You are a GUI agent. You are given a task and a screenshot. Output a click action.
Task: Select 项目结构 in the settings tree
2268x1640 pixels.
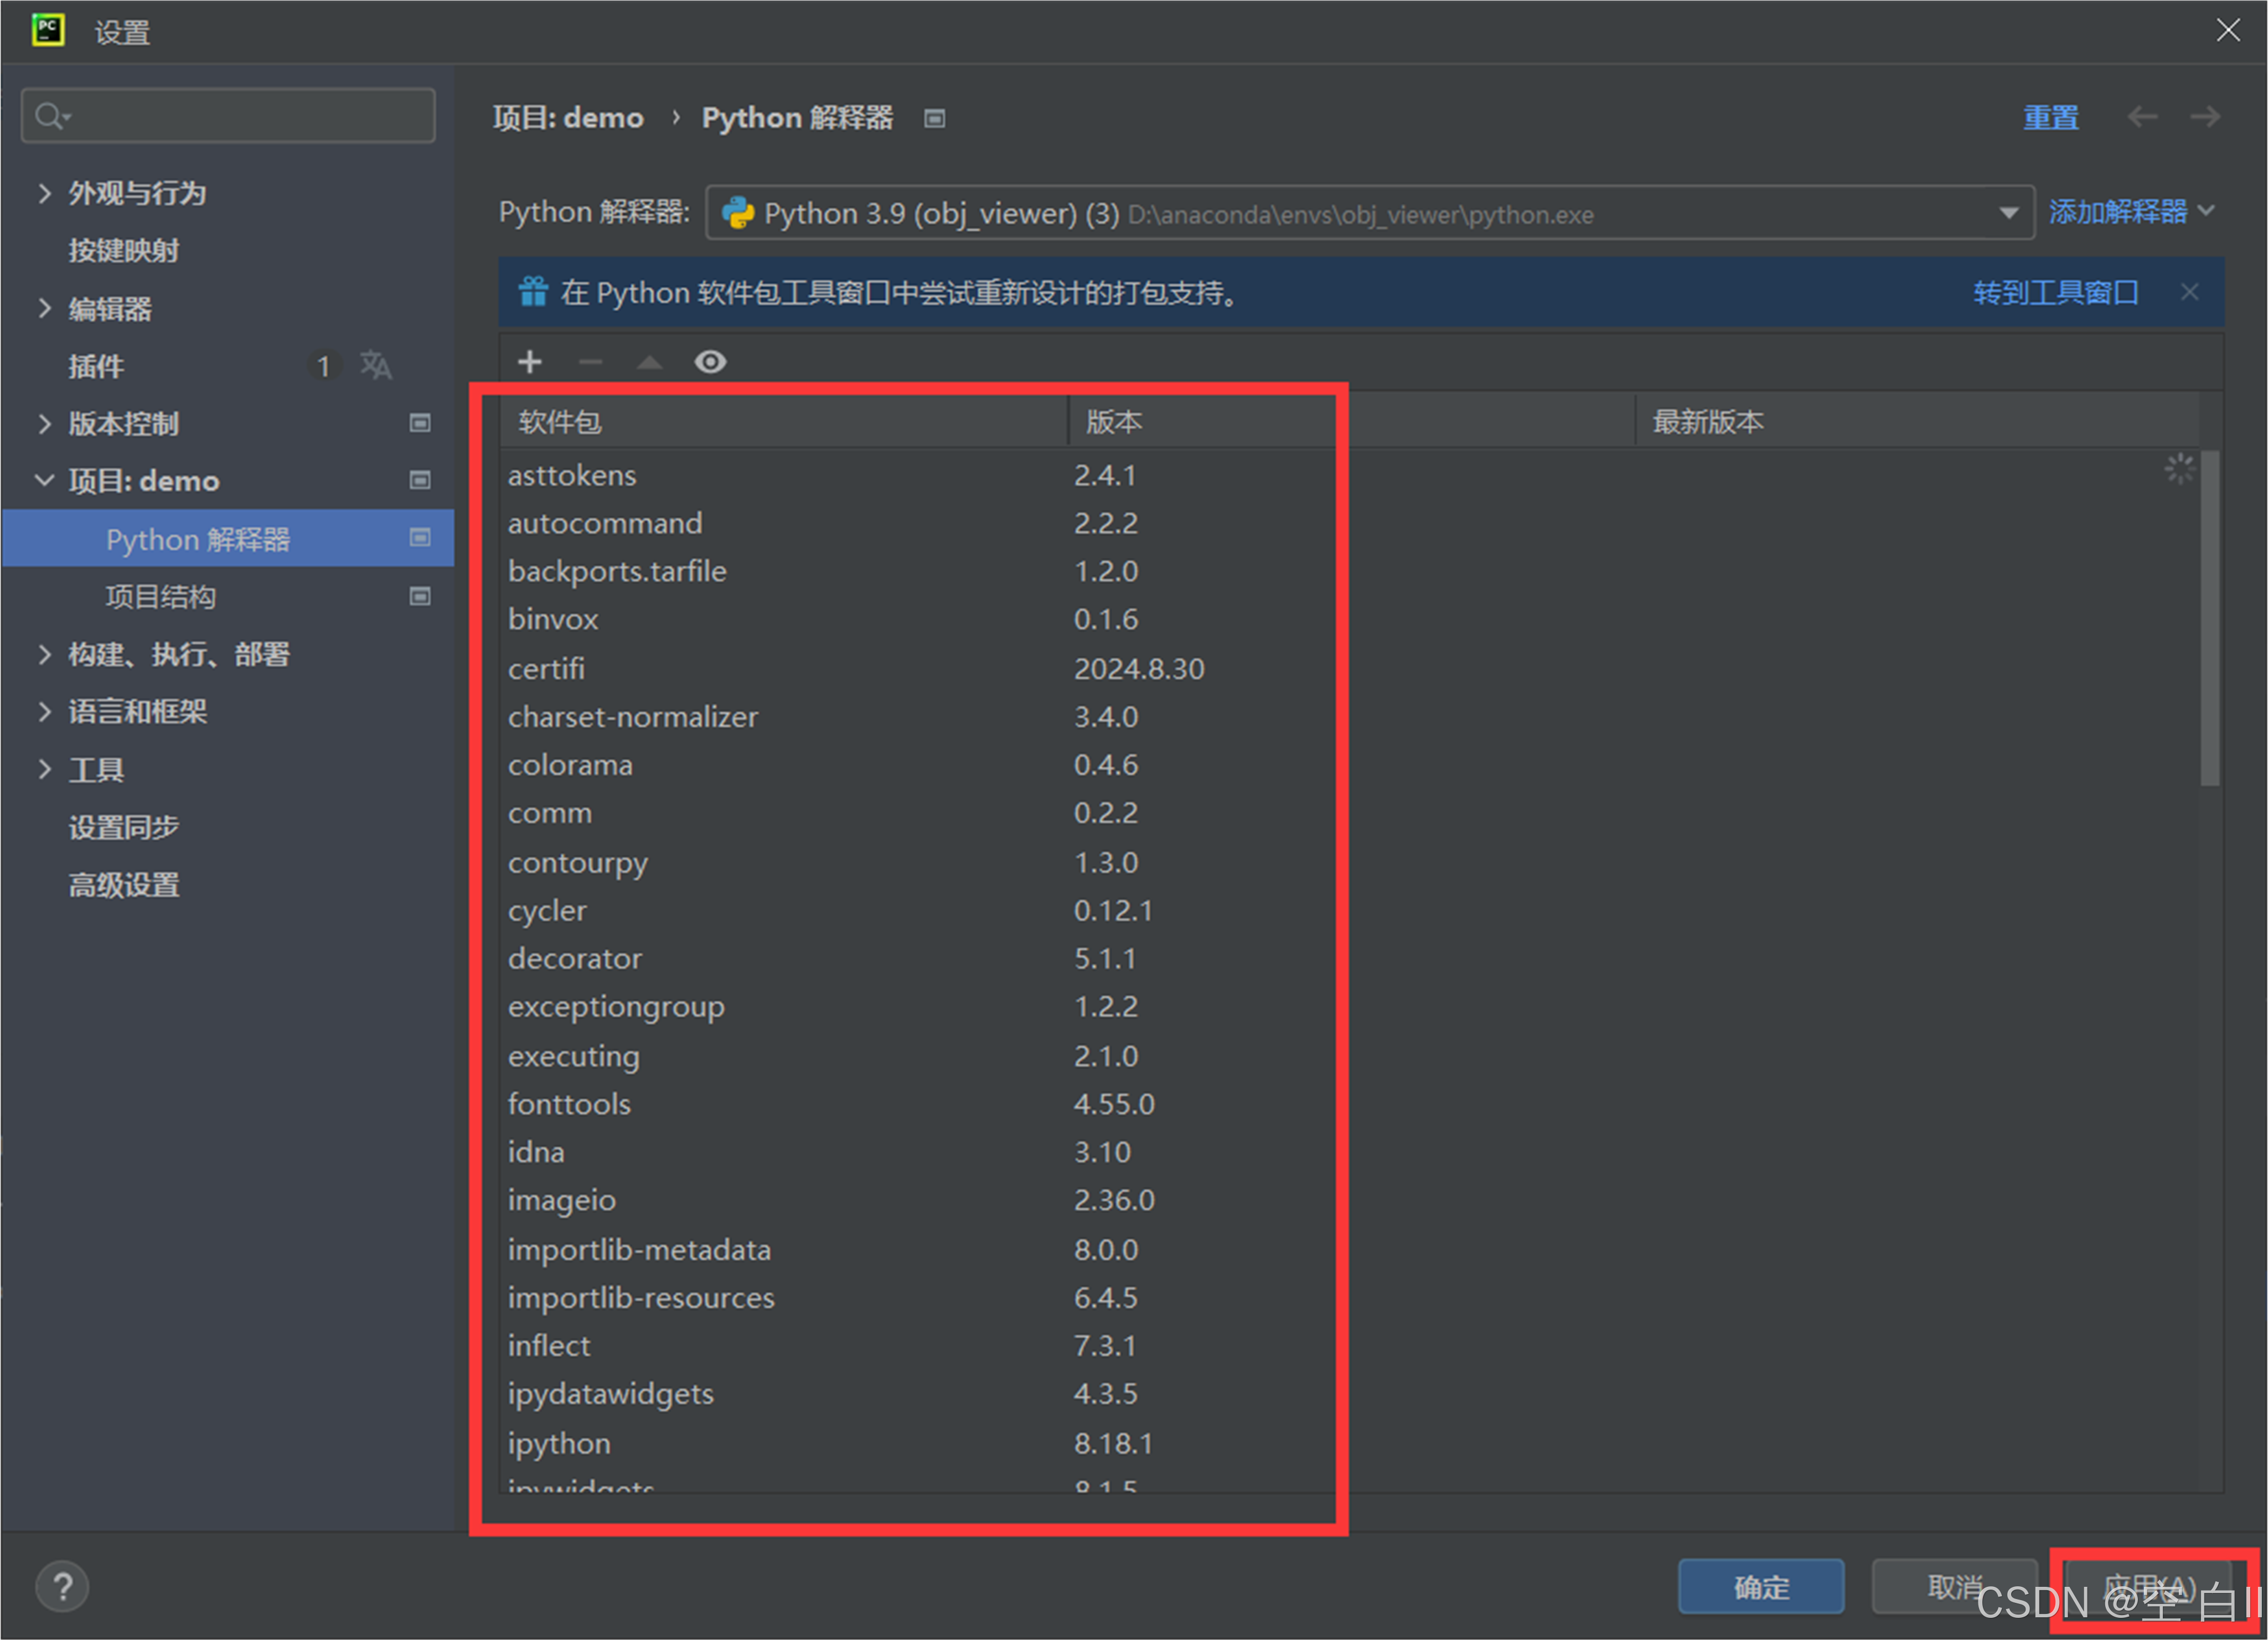coord(161,597)
